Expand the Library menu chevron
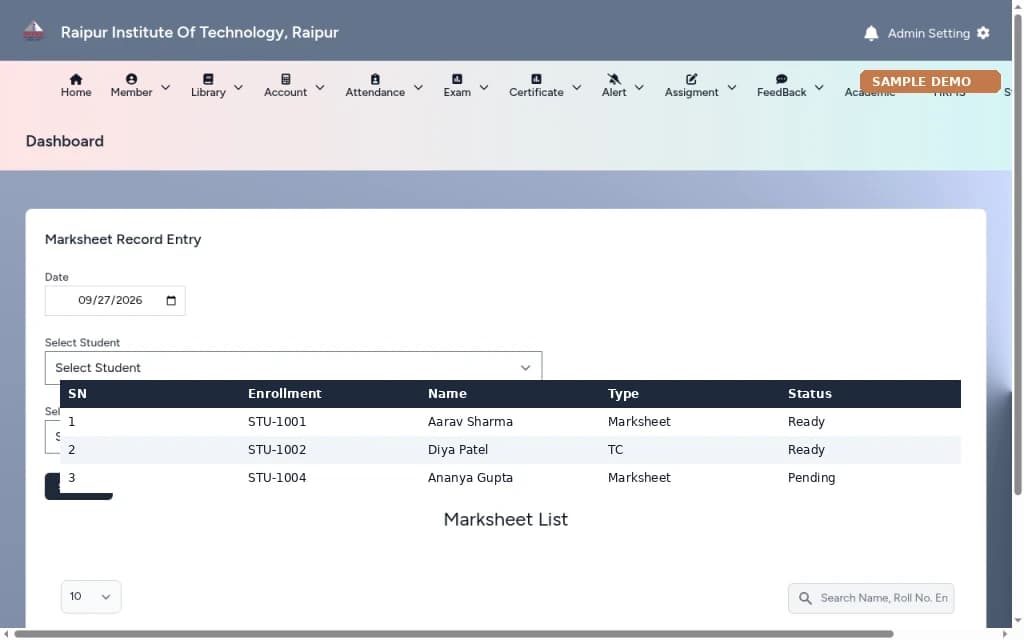Screen dimensions: 1024x640 [x=238, y=87]
